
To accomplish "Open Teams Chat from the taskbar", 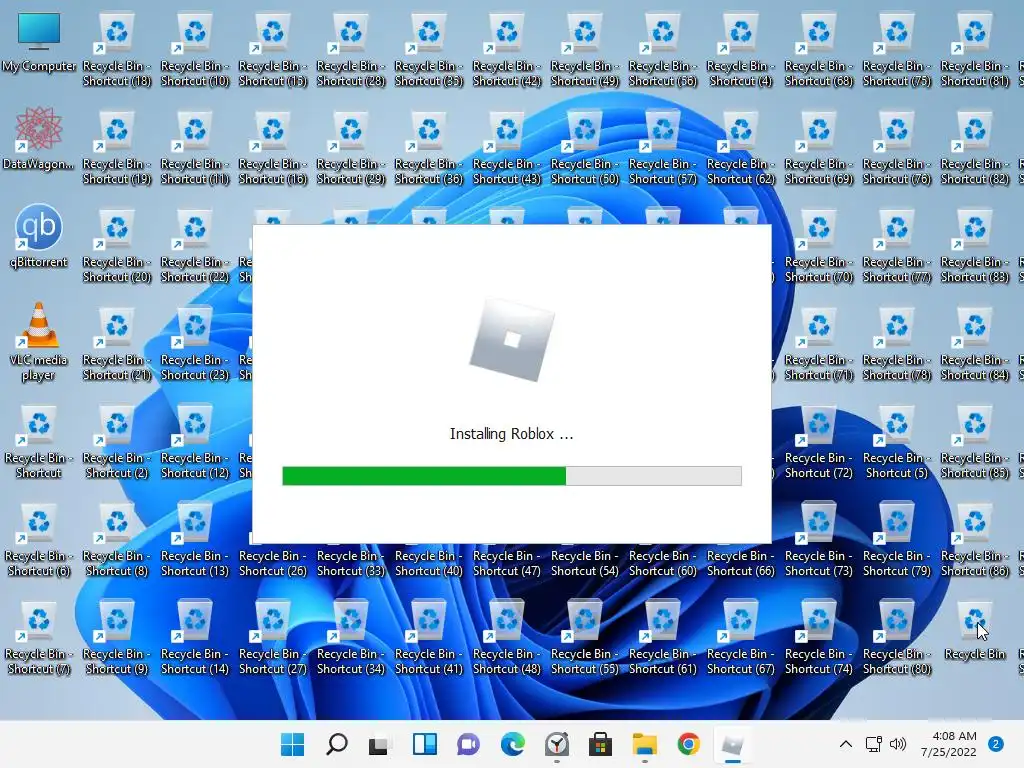I will (468, 744).
